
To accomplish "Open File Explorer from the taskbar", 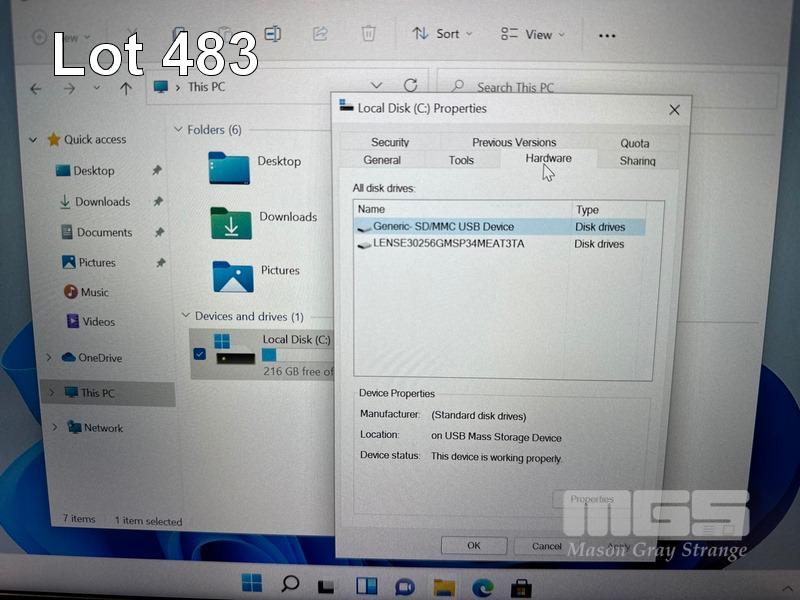I will [444, 585].
